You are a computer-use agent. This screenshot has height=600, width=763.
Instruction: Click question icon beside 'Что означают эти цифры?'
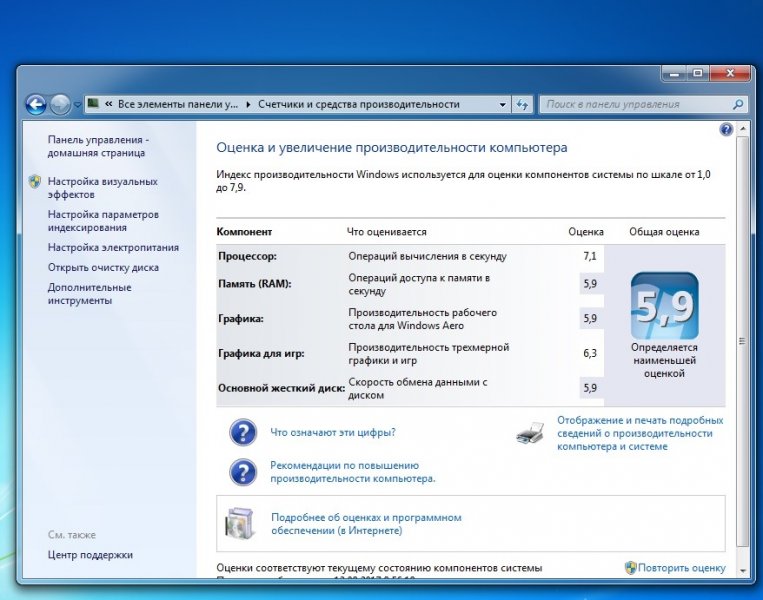243,433
